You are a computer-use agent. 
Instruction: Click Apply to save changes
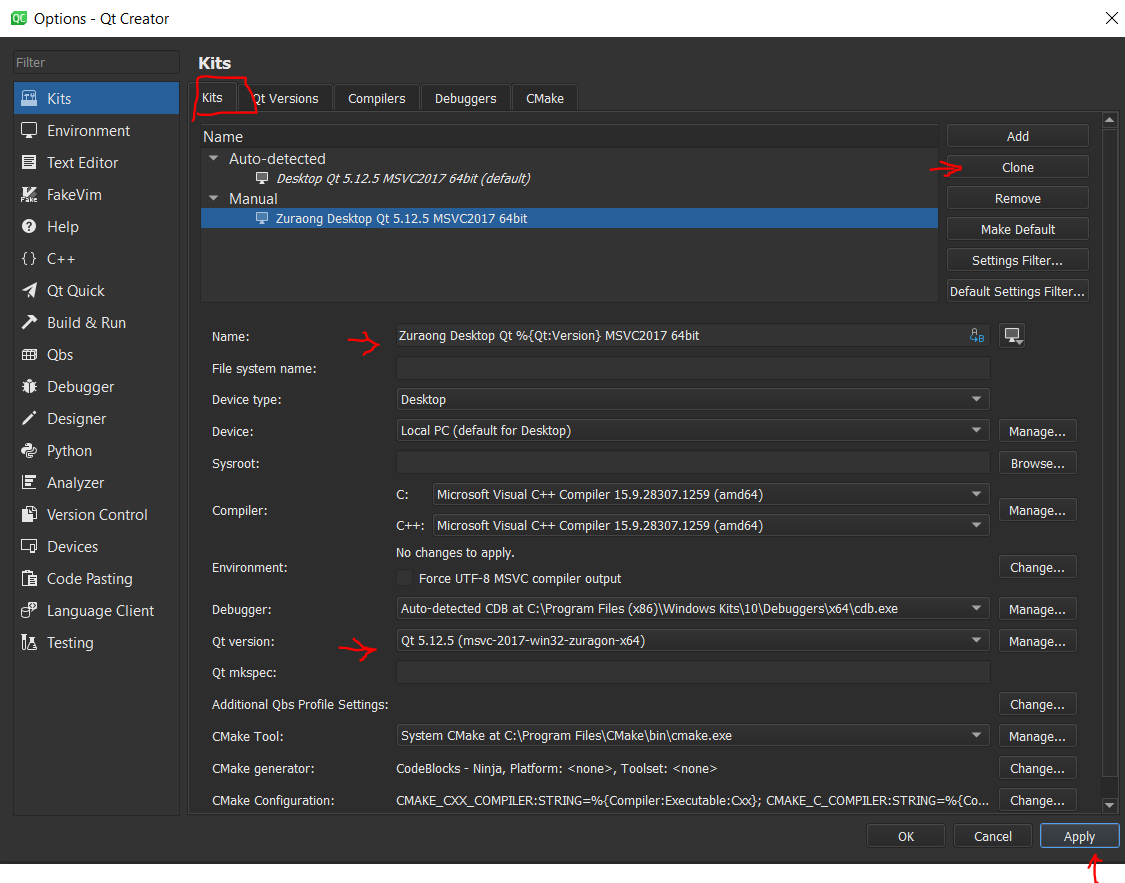[x=1079, y=836]
